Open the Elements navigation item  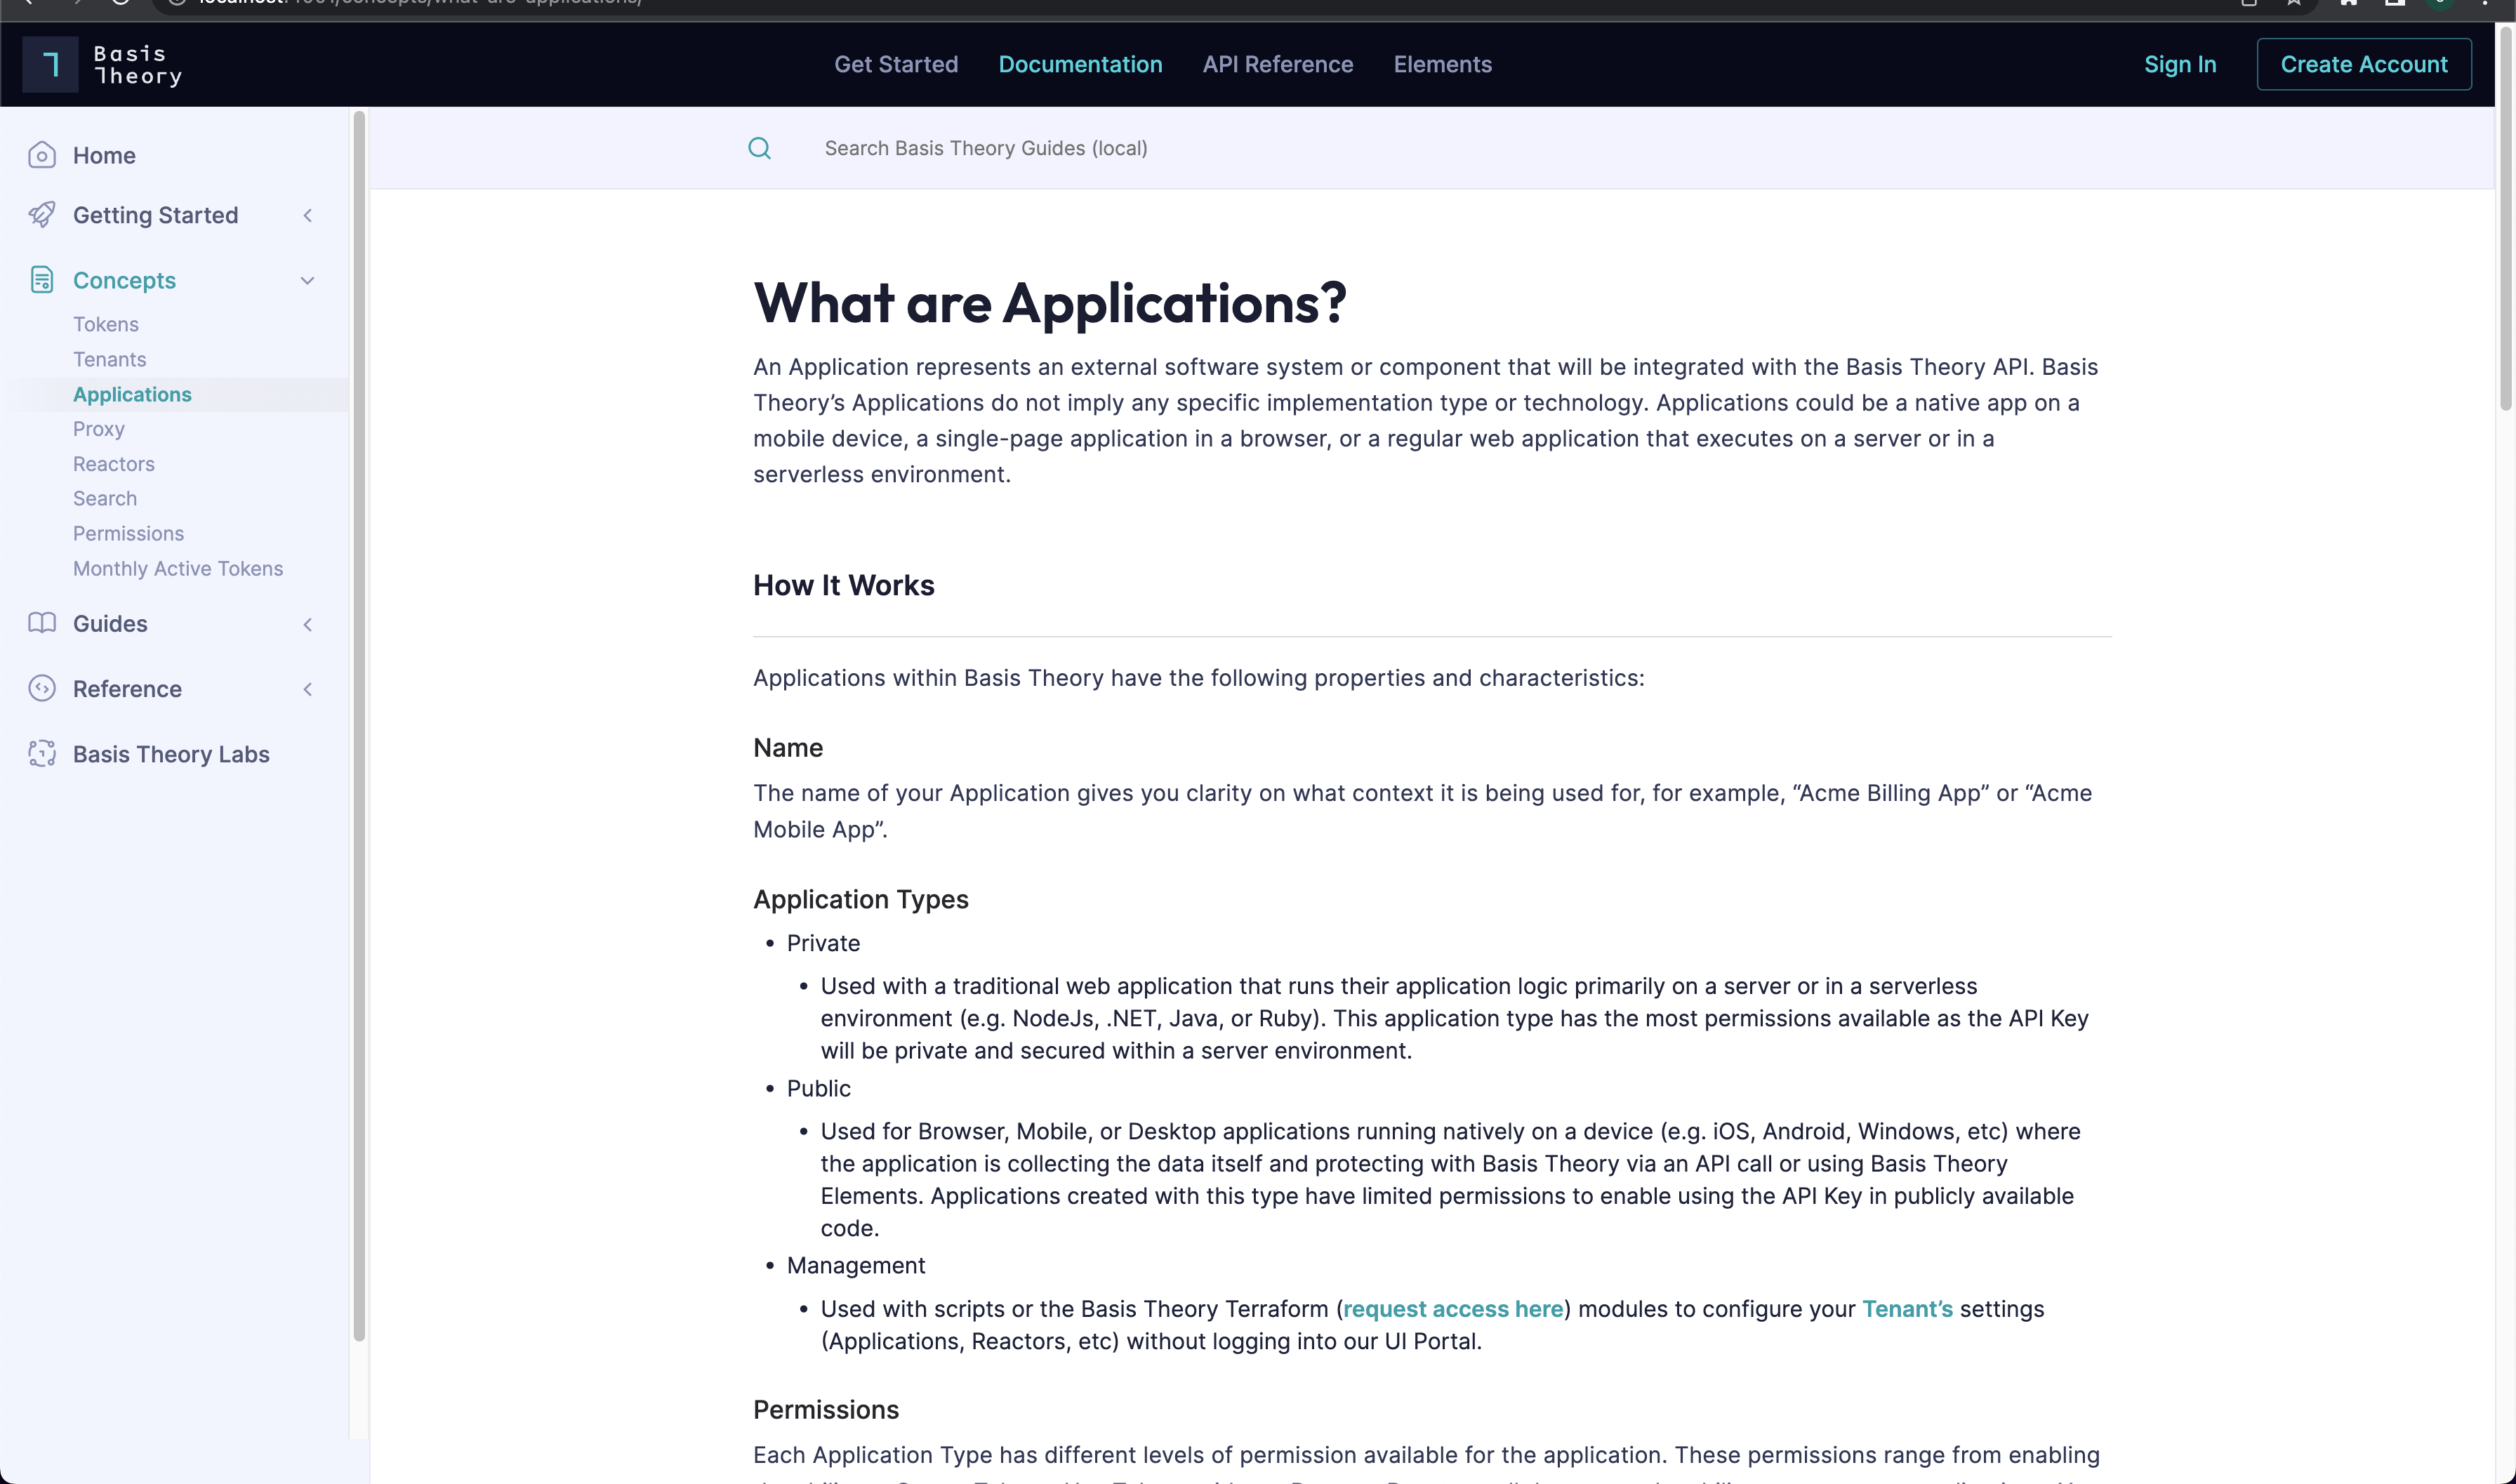[x=1442, y=64]
